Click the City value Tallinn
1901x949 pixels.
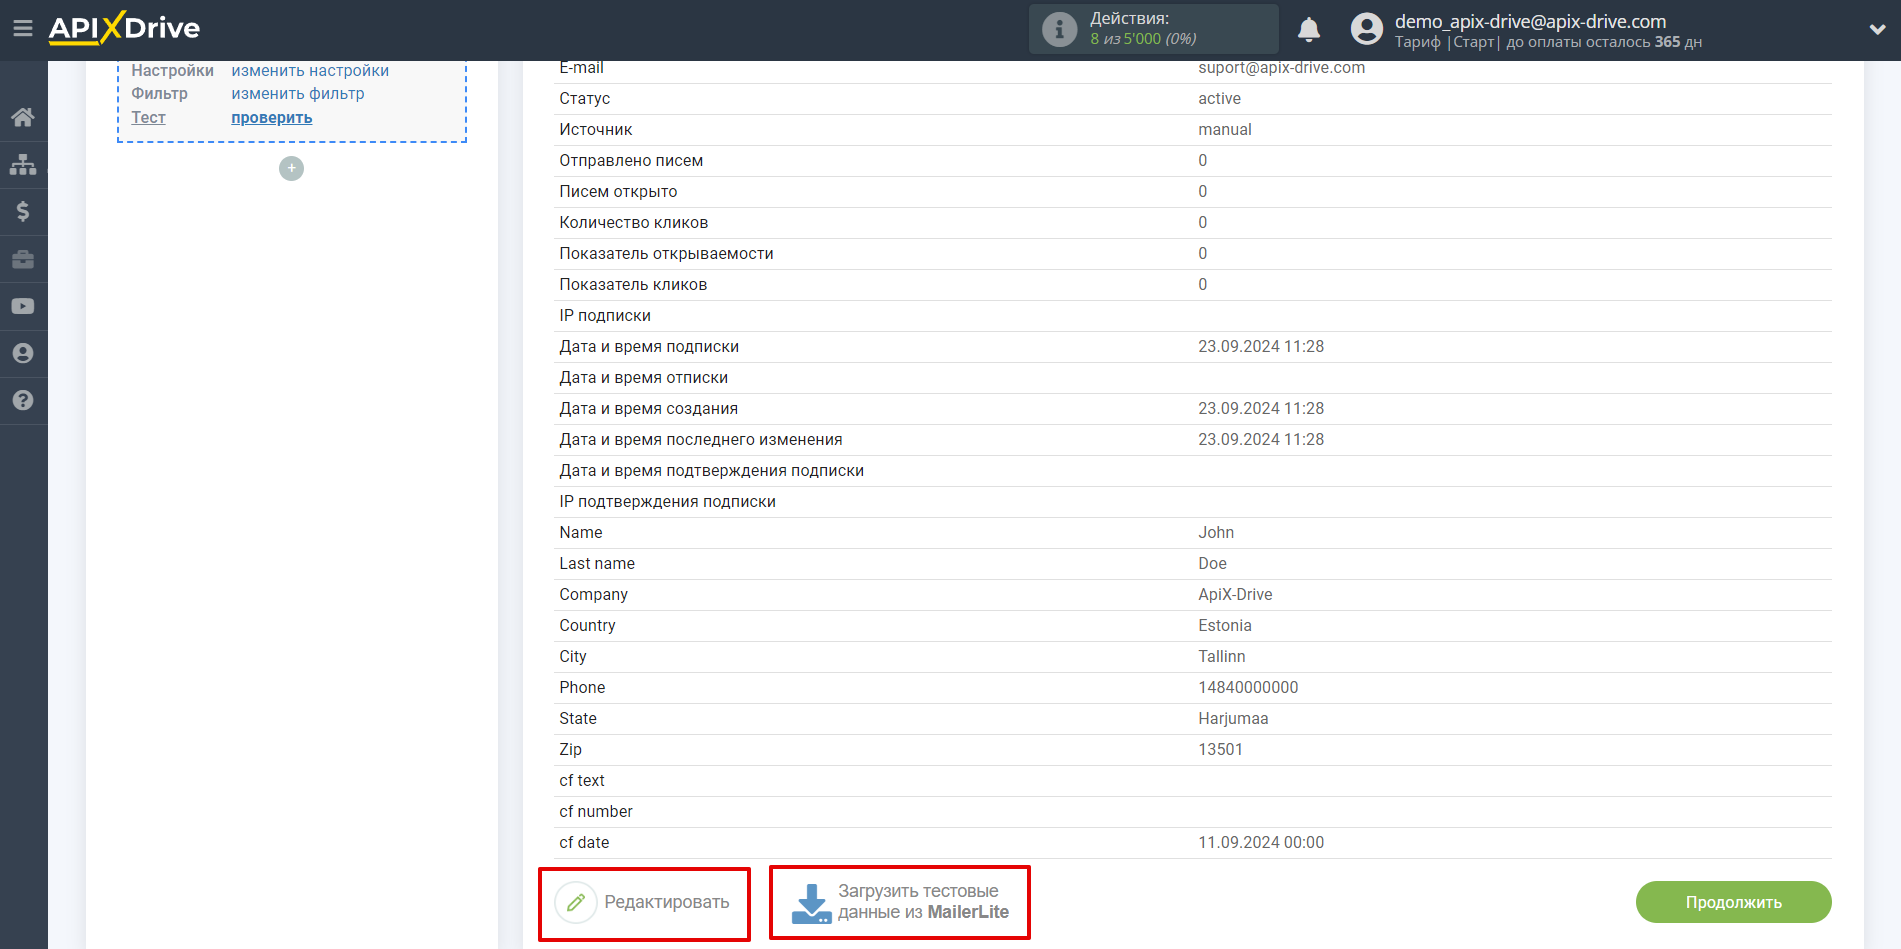(x=1222, y=657)
